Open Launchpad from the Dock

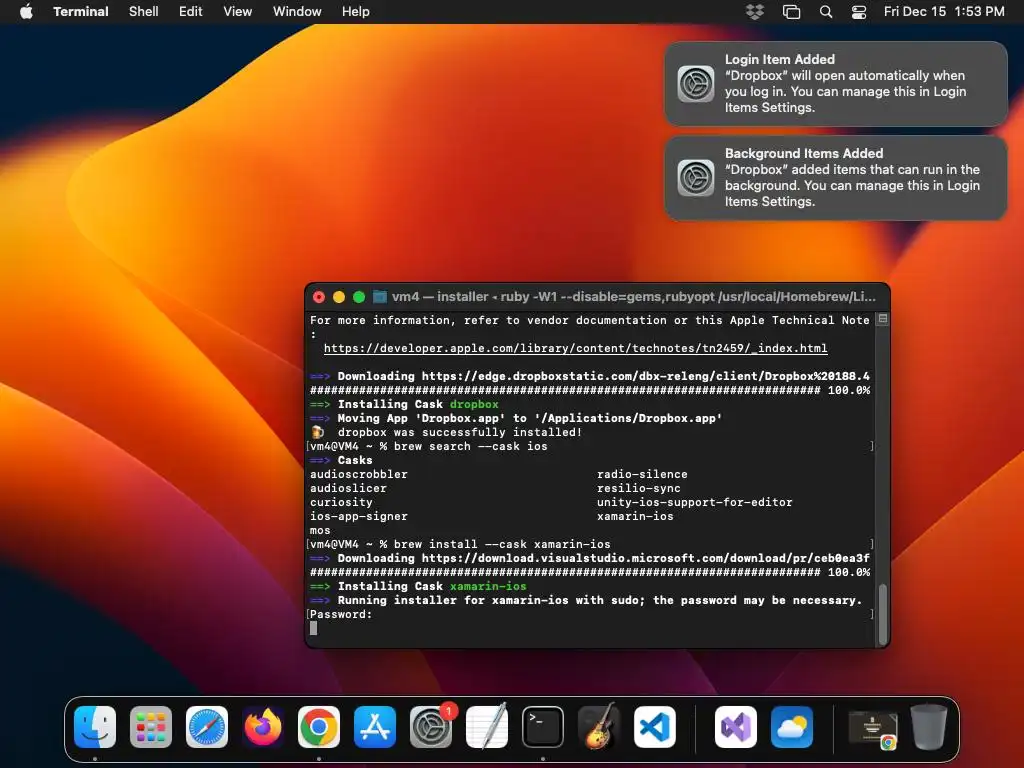pos(151,727)
